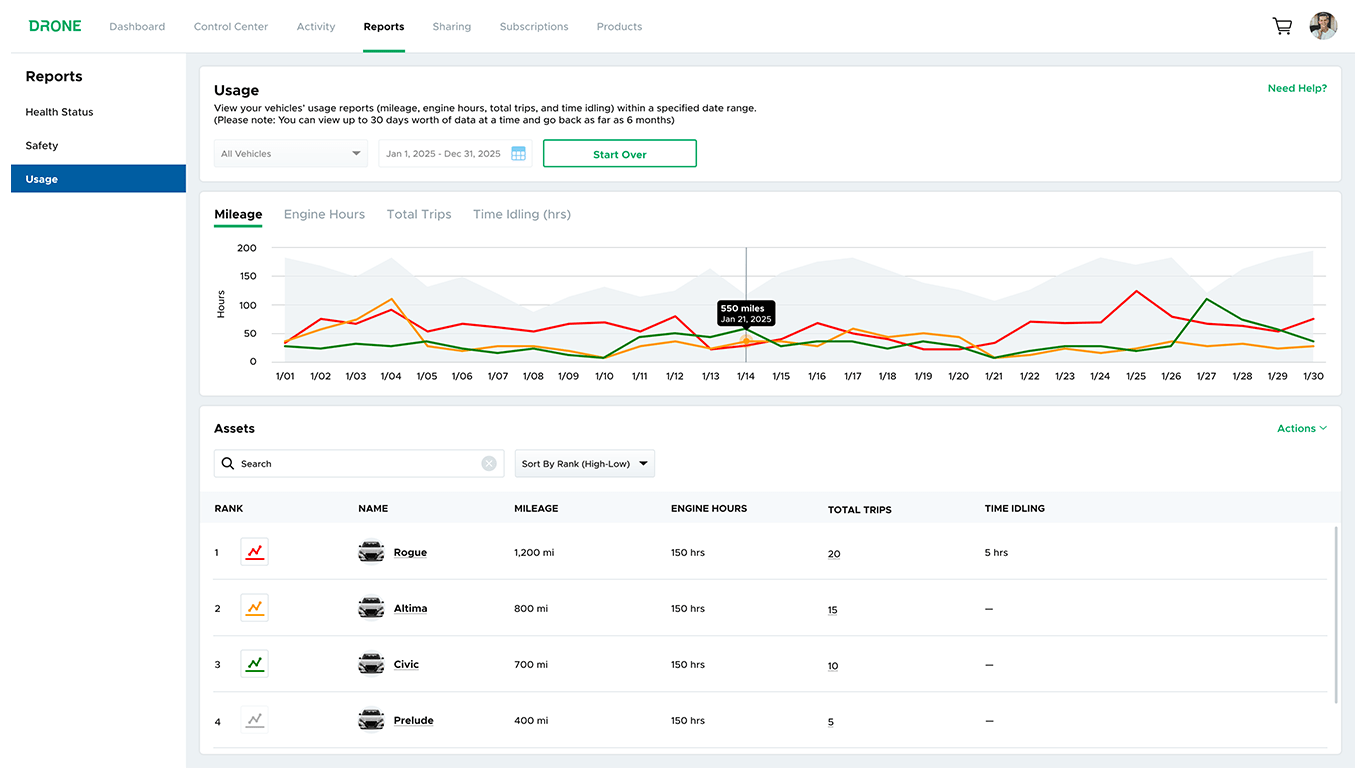Select Altima's orange trend sparkline icon
Screen dimensions: 1366x768
[x=253, y=607]
